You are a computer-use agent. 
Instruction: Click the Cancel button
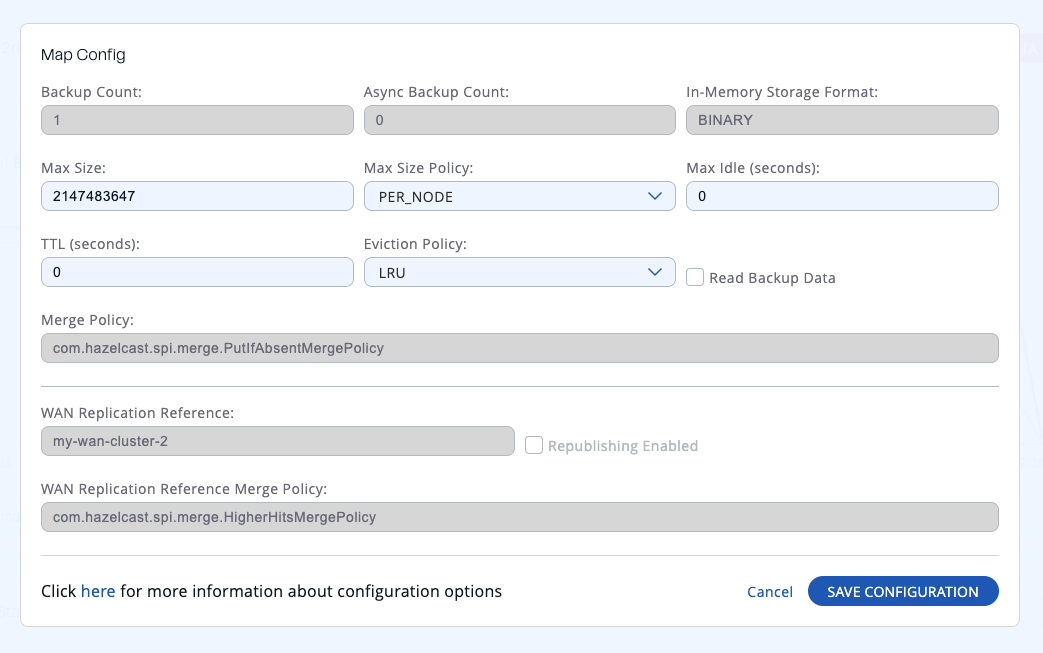(x=769, y=591)
